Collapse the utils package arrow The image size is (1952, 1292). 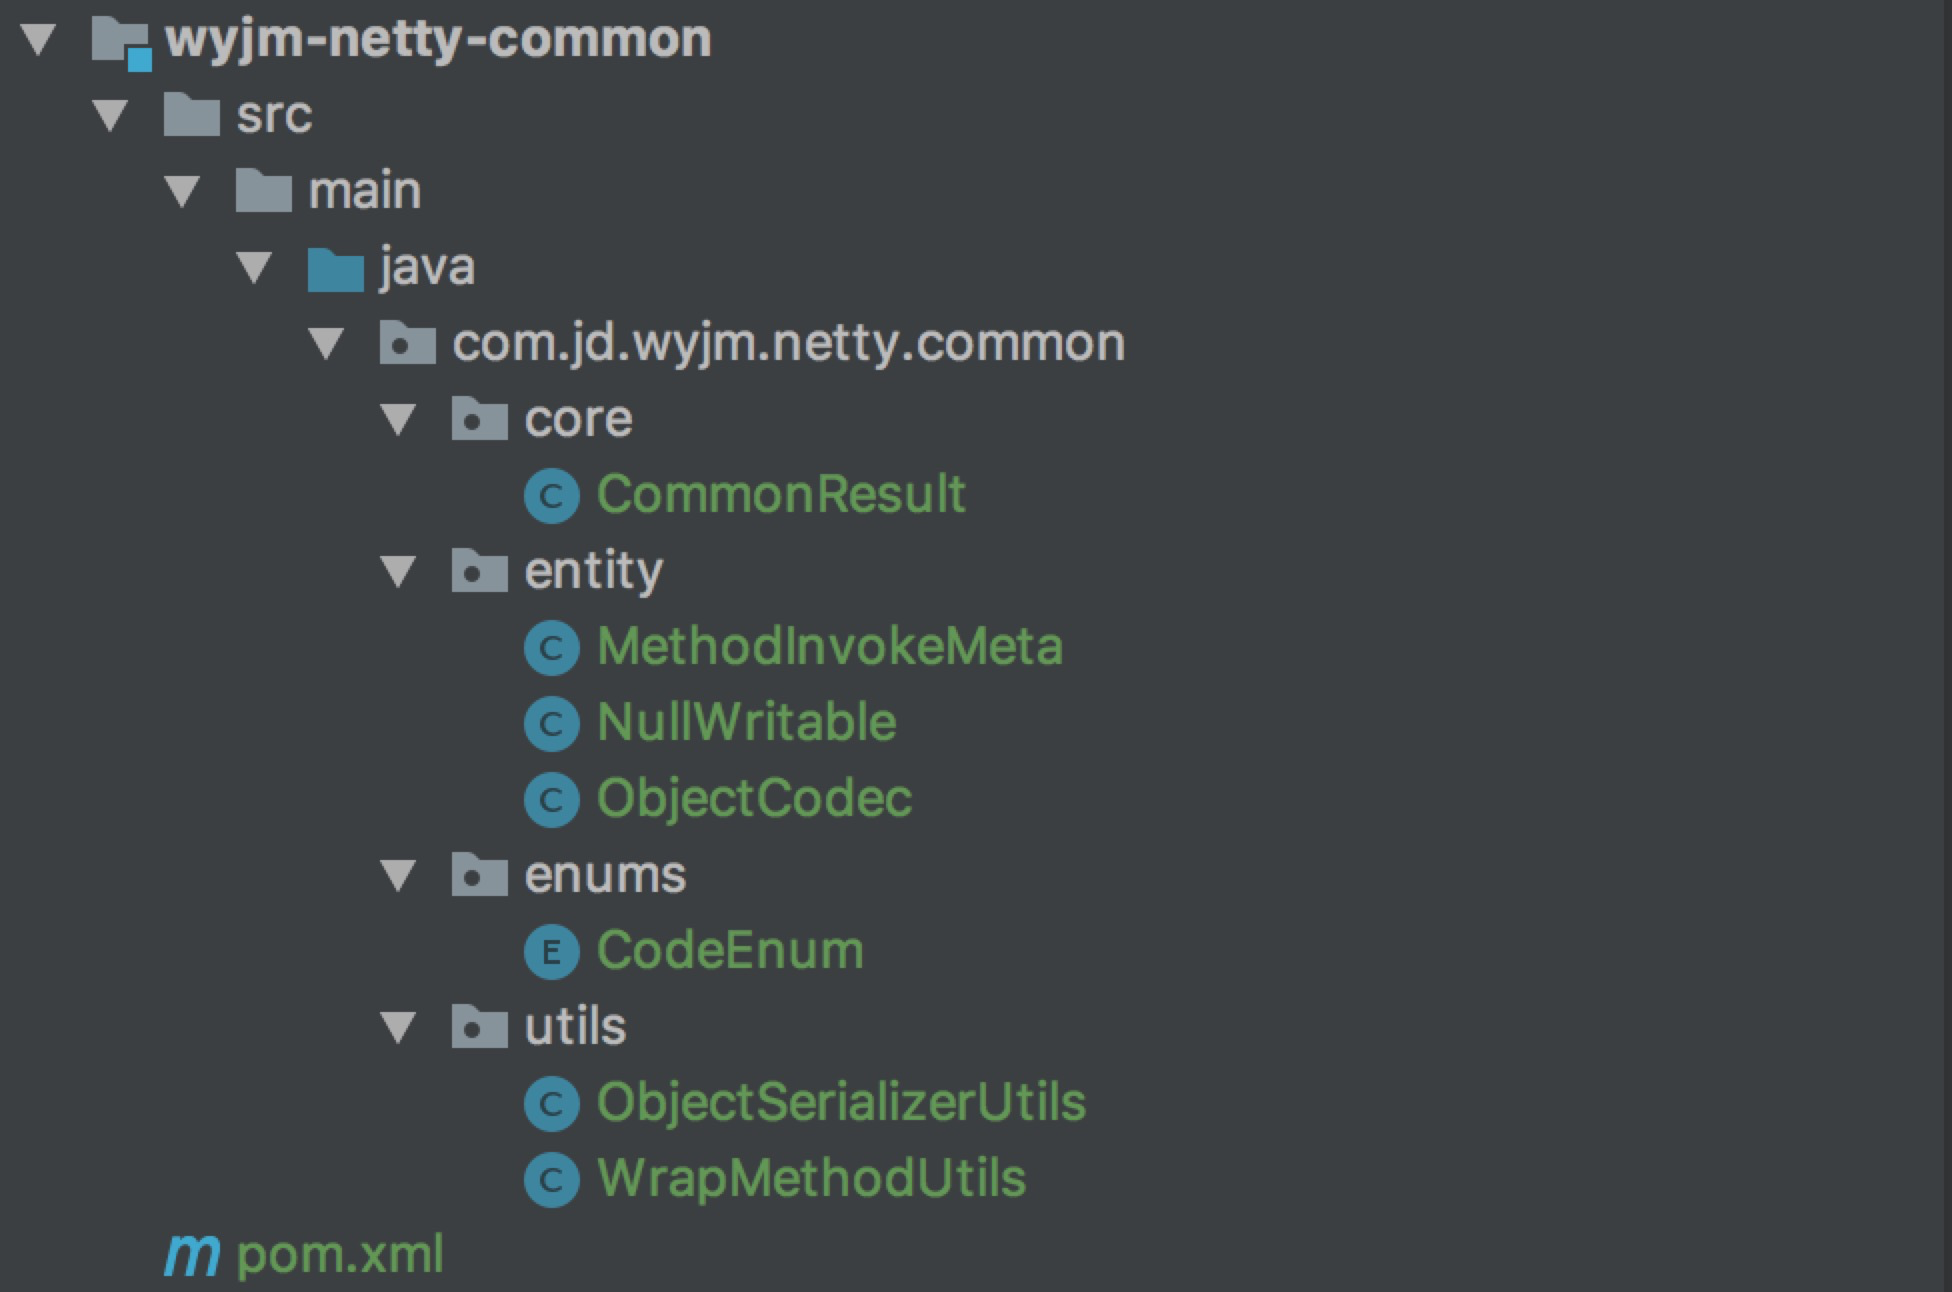[398, 1028]
